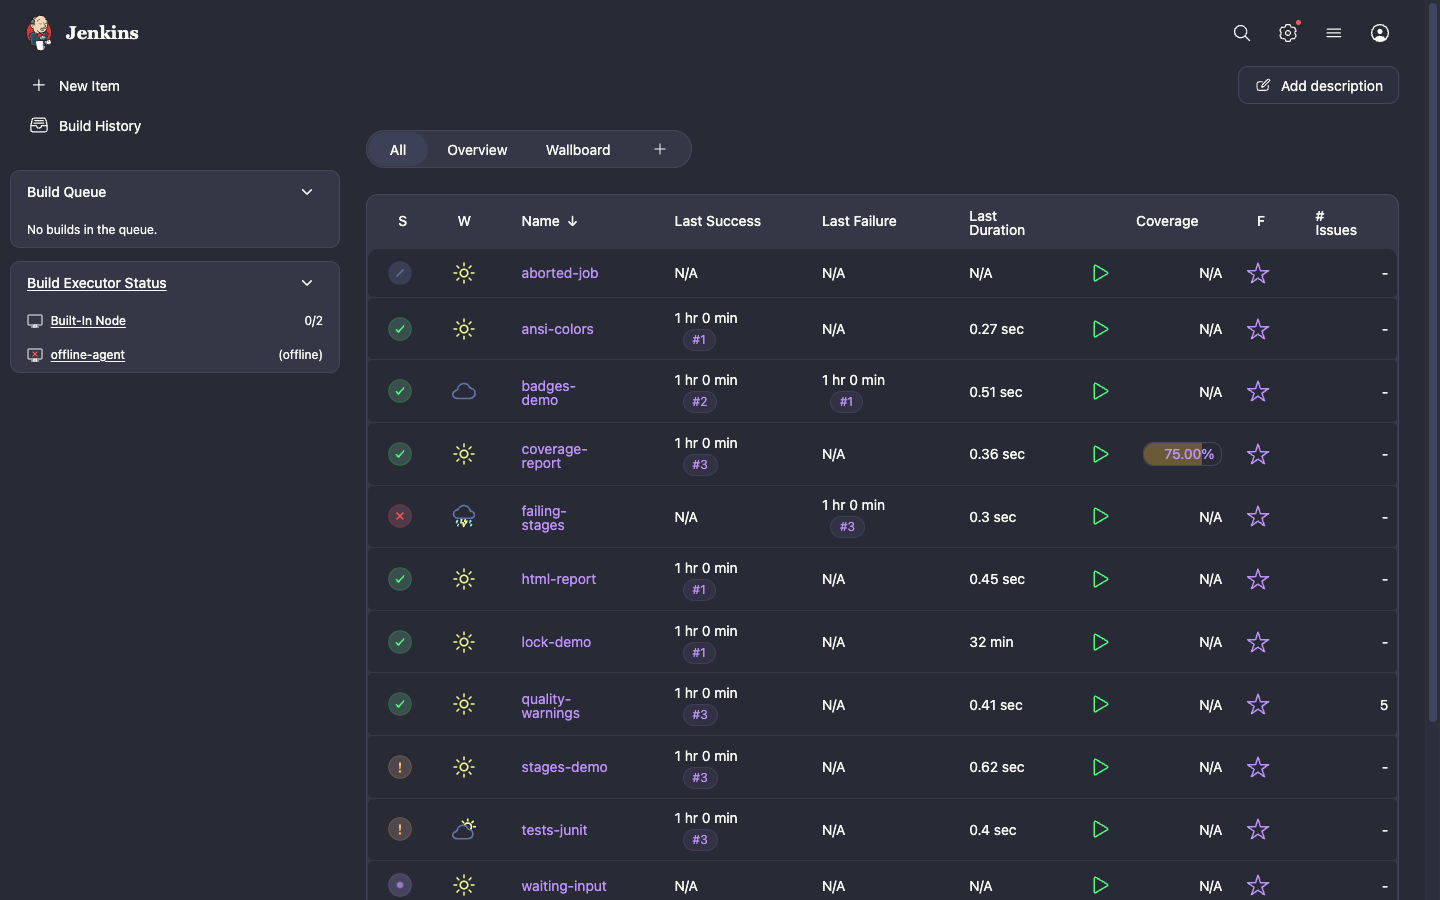Open the header hamburger menu icon
The width and height of the screenshot is (1440, 900).
click(x=1334, y=33)
